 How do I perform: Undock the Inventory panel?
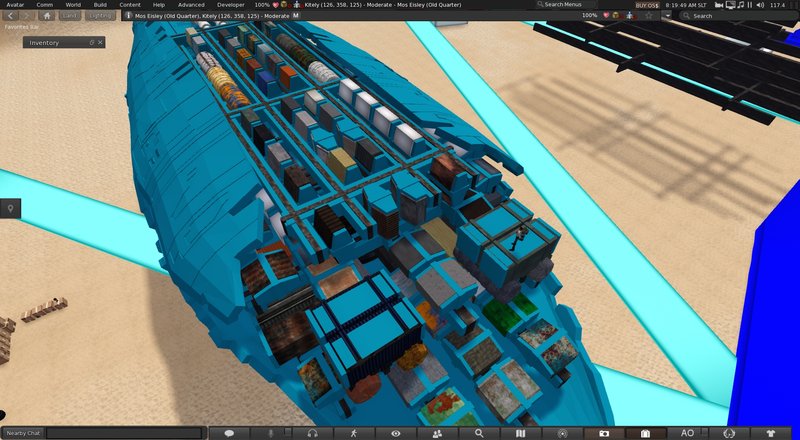click(92, 42)
